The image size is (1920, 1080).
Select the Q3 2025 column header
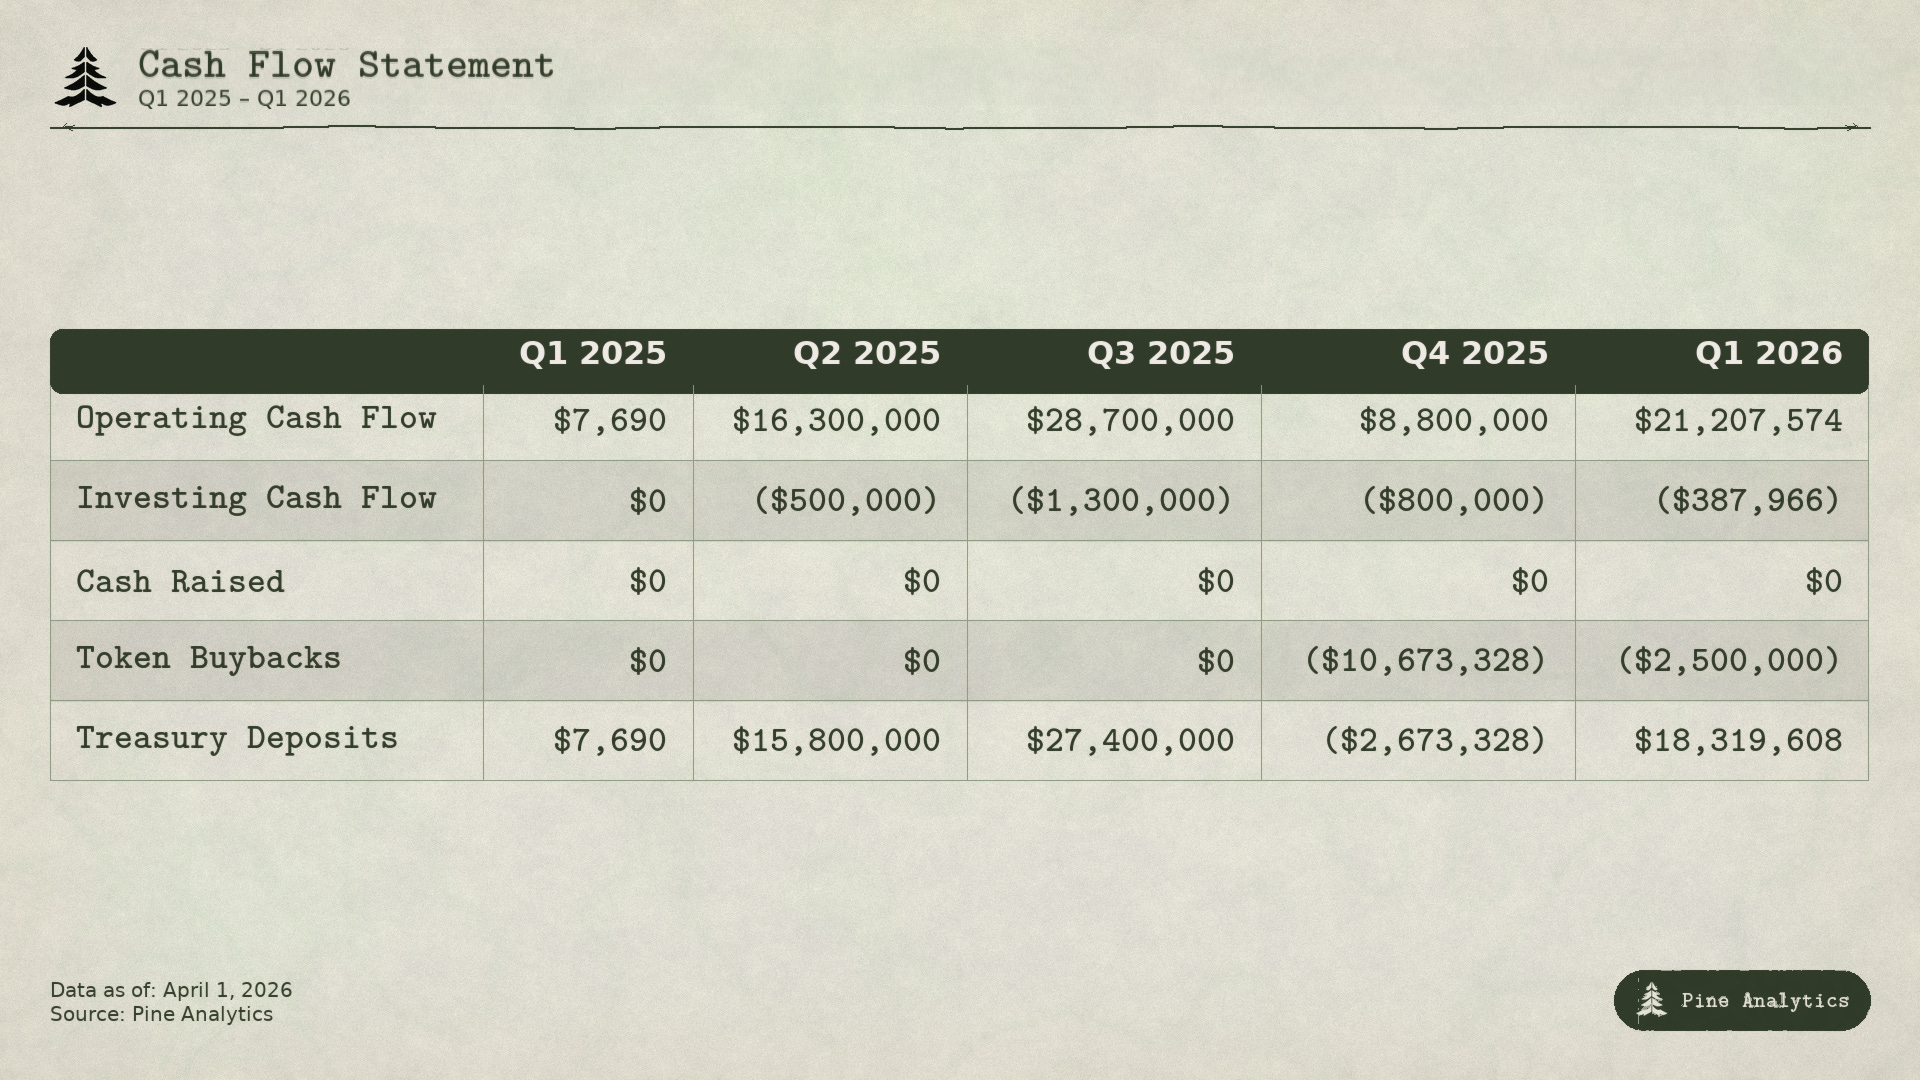coord(1160,354)
